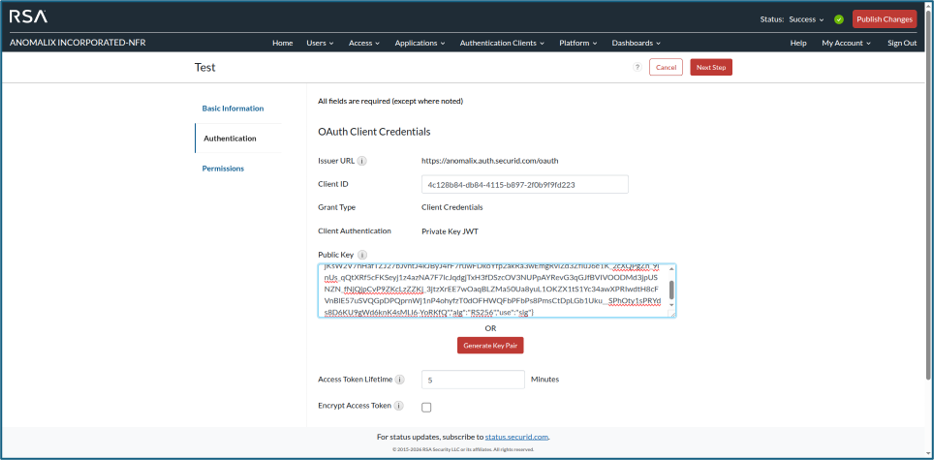Click the Publish Changes button

pos(885,19)
